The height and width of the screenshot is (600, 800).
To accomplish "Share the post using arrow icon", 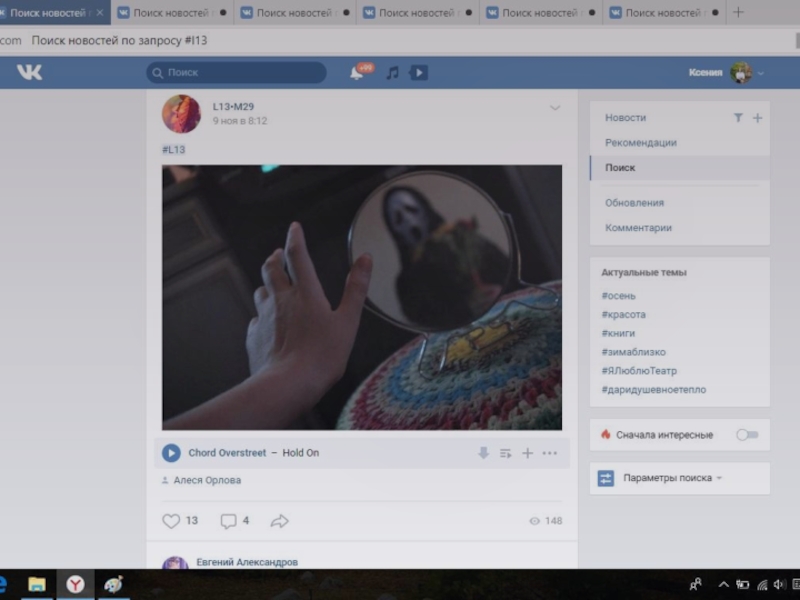I will point(280,521).
